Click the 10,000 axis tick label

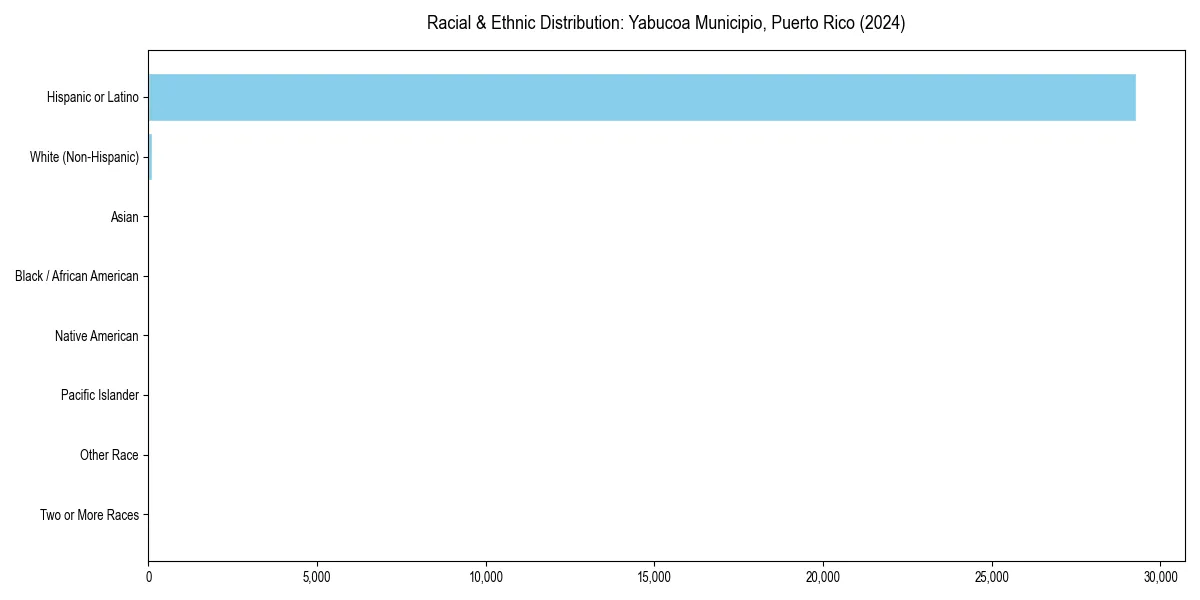[x=487, y=577]
